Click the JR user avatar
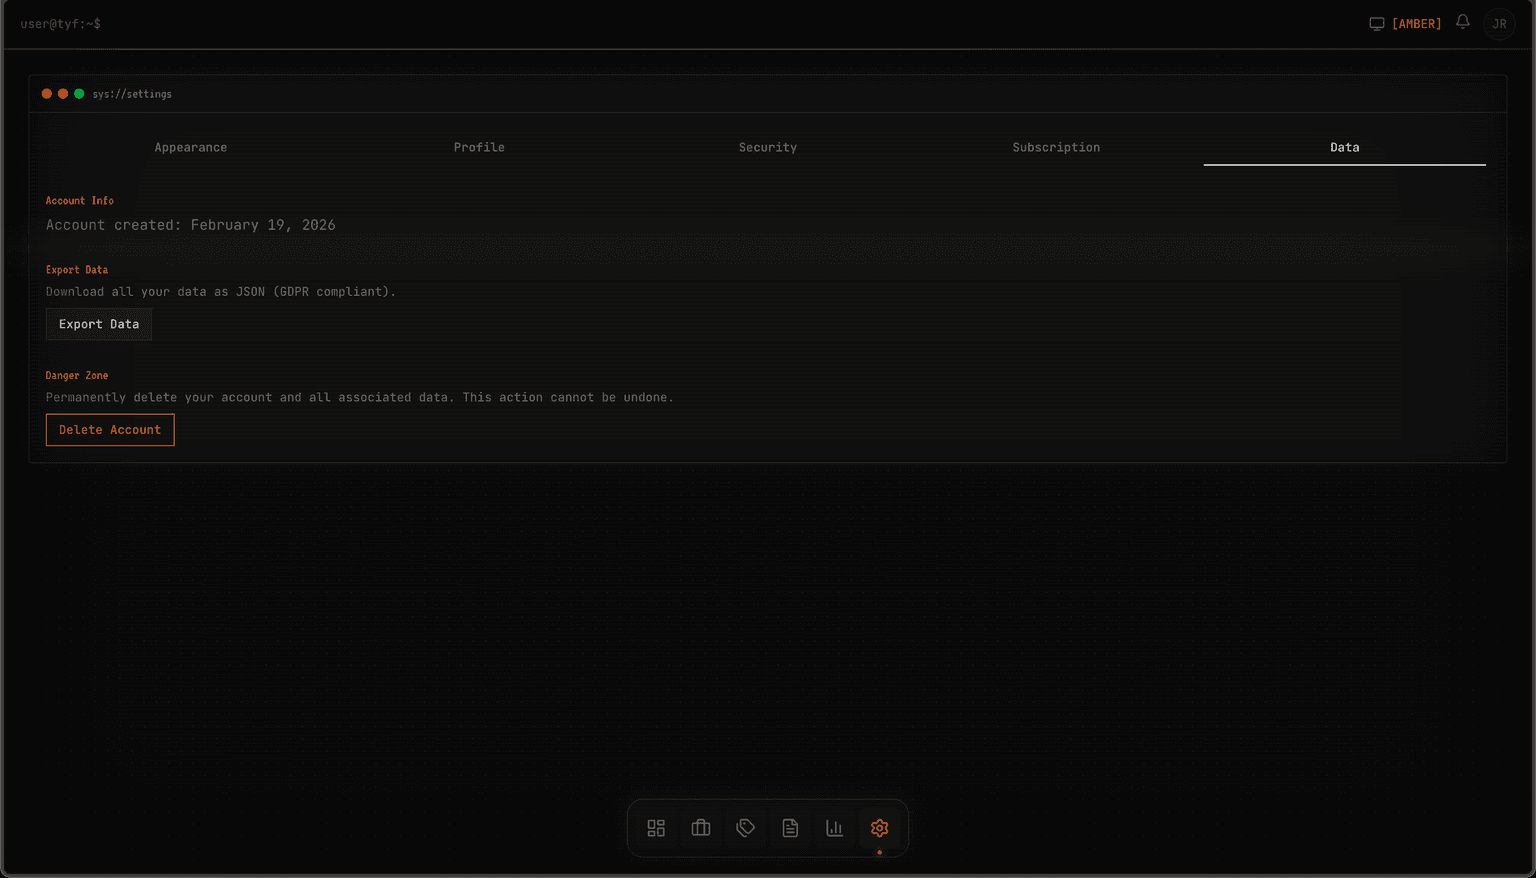 [1499, 24]
